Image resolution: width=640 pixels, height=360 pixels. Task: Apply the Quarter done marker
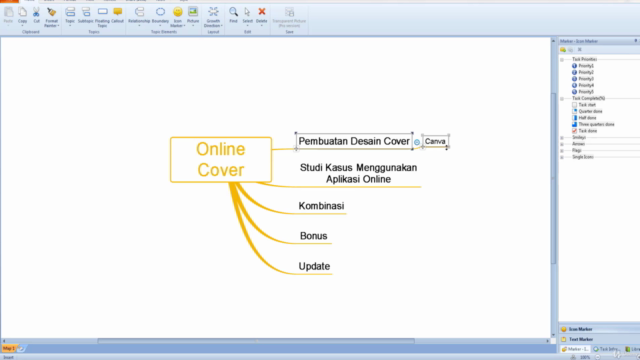point(587,111)
